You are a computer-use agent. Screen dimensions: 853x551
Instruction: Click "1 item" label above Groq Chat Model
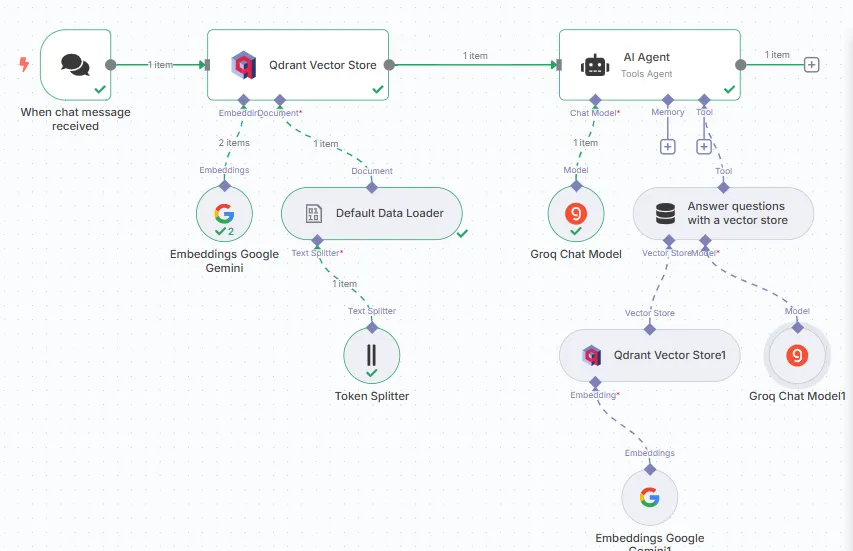click(x=585, y=143)
